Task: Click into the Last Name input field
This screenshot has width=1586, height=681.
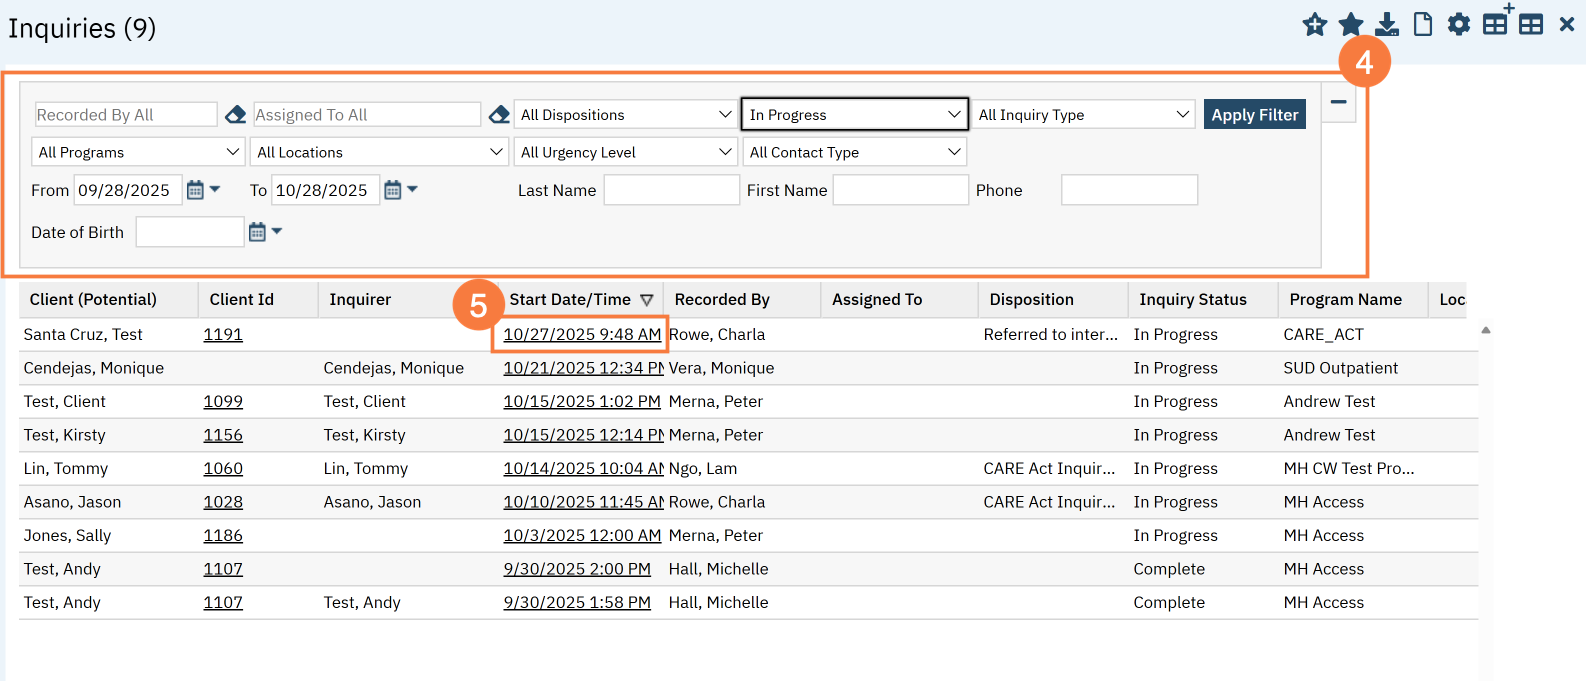Action: click(x=671, y=190)
